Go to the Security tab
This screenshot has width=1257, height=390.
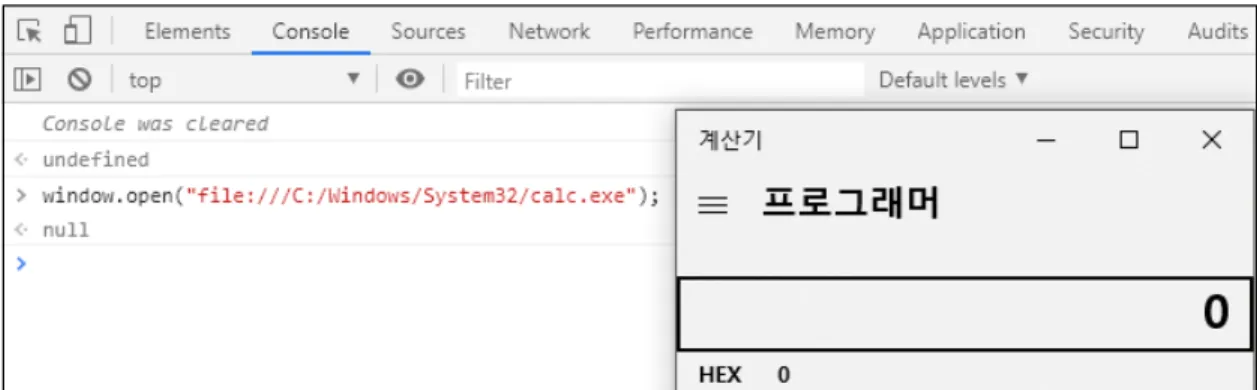[1106, 32]
